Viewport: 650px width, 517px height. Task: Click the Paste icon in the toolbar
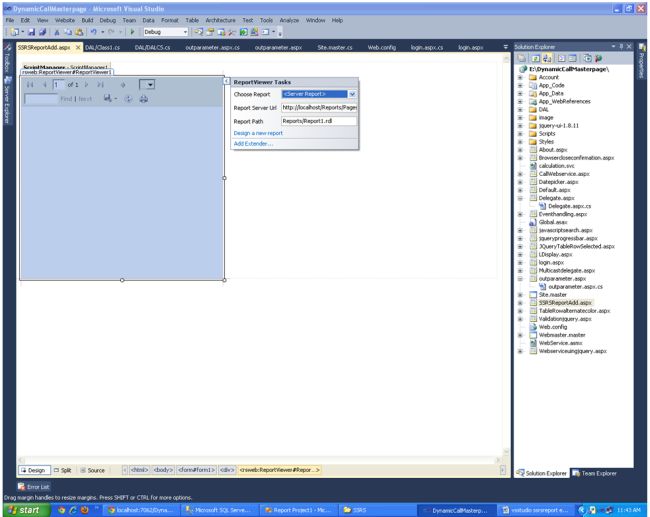coord(79,32)
